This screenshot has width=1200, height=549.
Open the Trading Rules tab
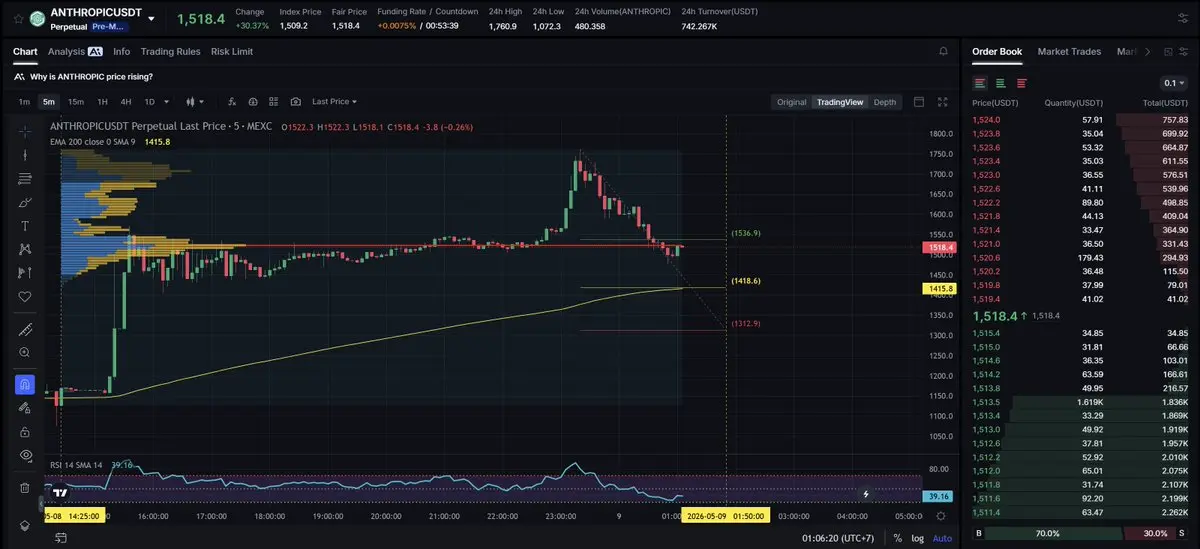click(x=170, y=51)
